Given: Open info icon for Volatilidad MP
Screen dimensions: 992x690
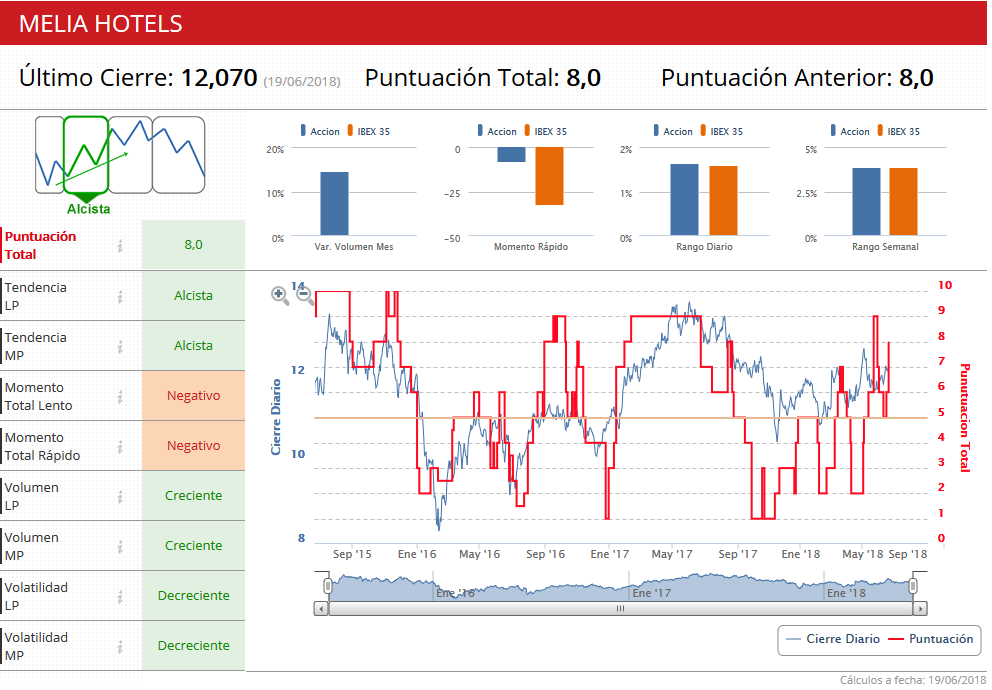Looking at the screenshot, I should click(120, 646).
